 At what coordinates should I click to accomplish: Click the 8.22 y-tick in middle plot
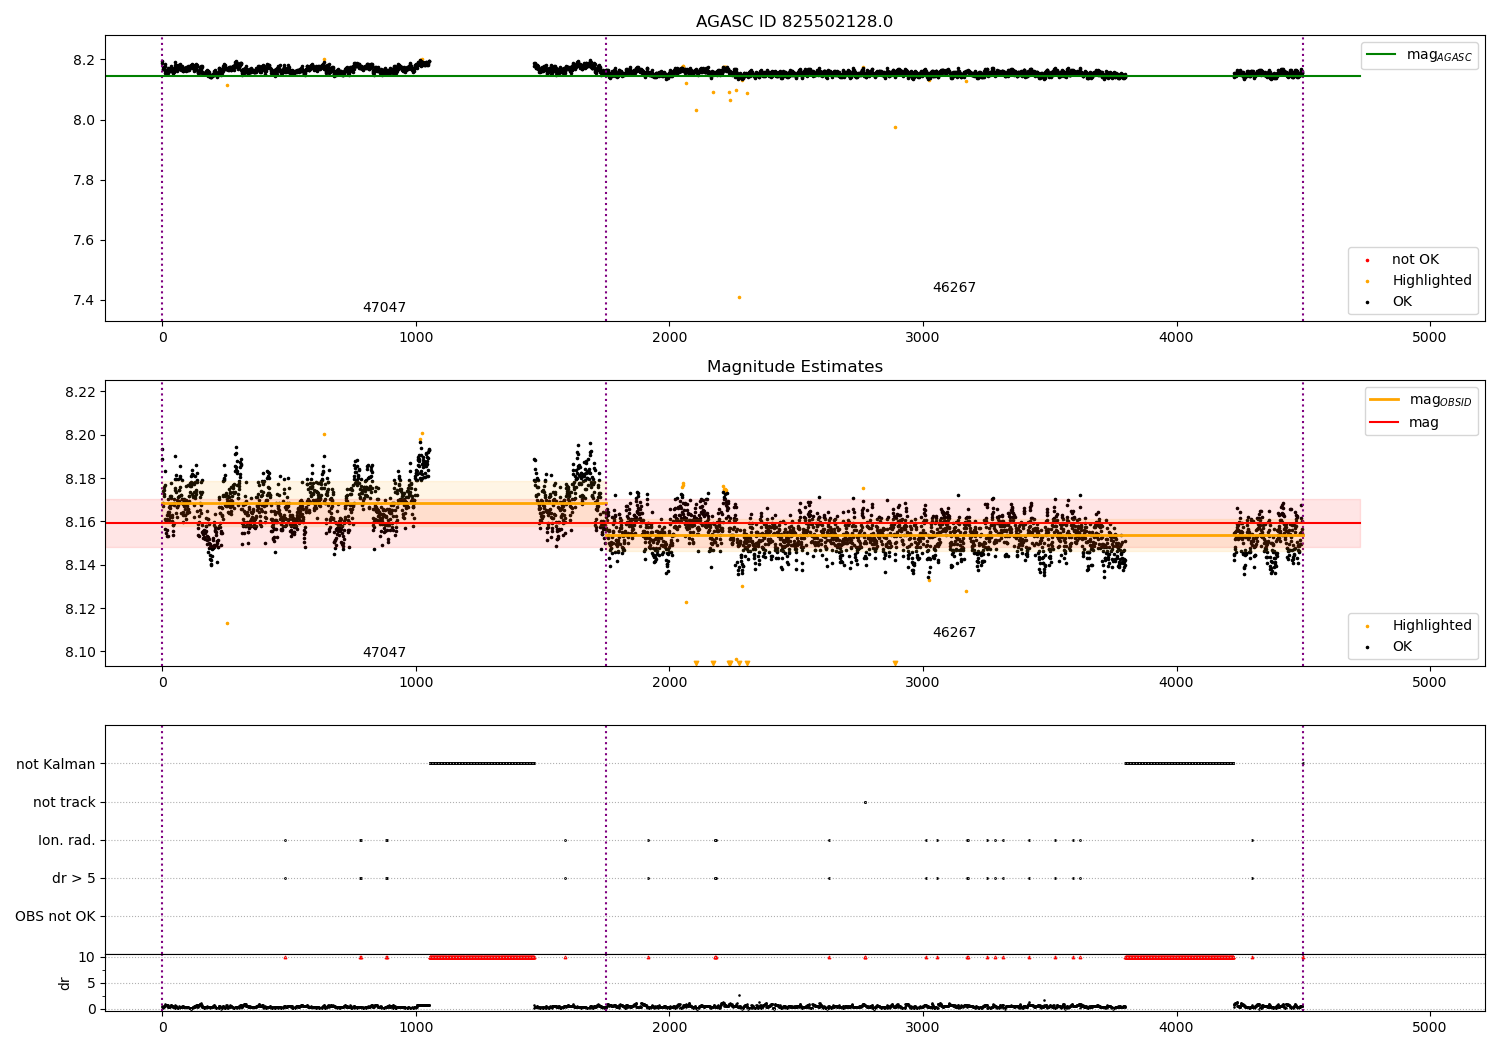pyautogui.click(x=80, y=392)
